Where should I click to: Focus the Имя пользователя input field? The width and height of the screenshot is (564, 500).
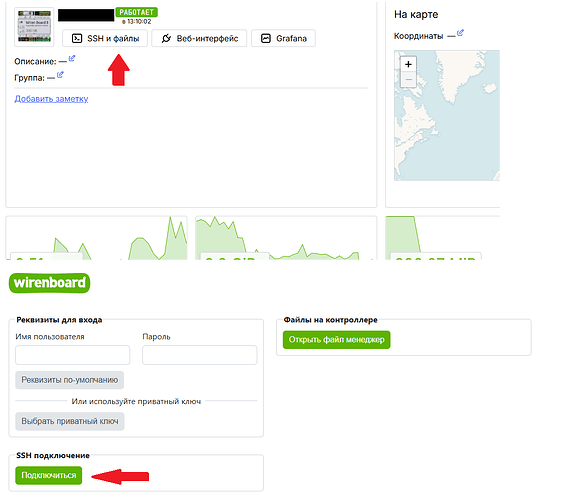point(73,355)
